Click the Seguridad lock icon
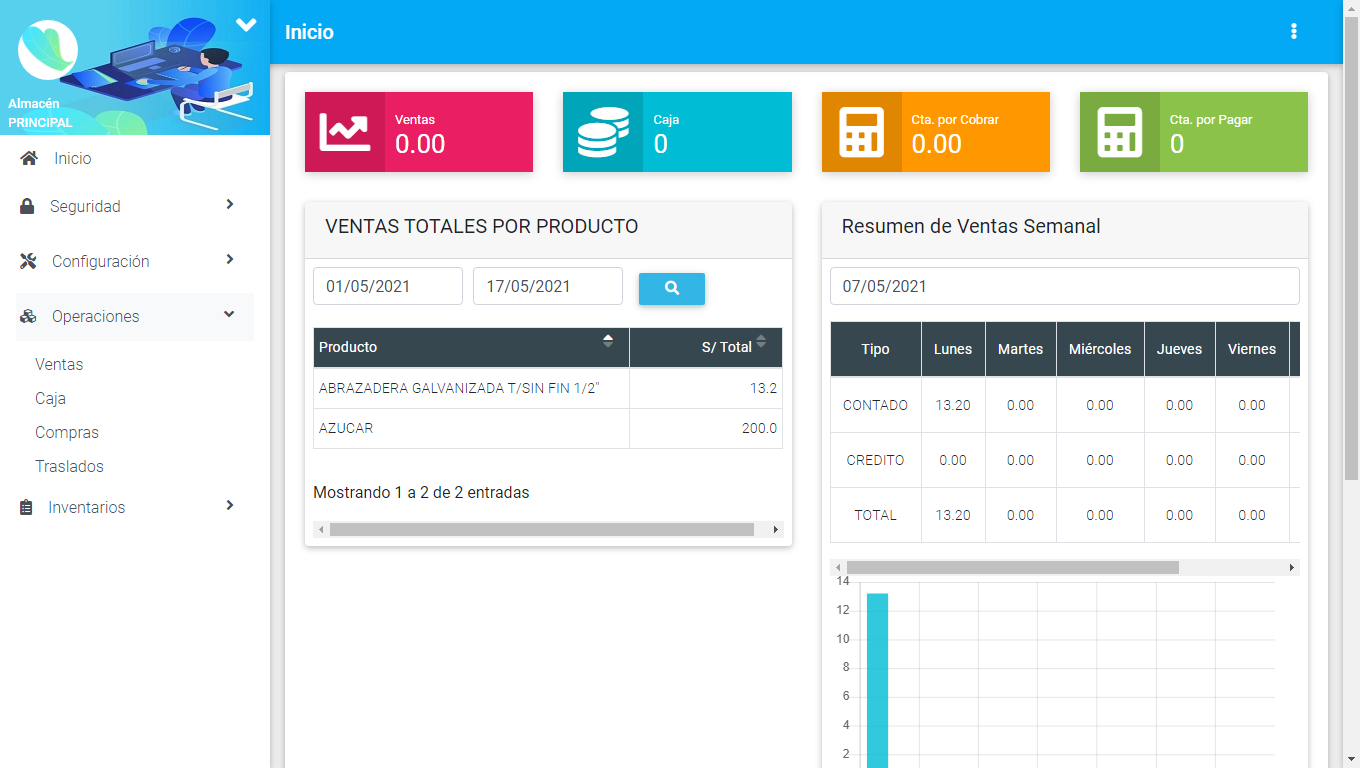This screenshot has height=768, width=1360. coord(28,206)
